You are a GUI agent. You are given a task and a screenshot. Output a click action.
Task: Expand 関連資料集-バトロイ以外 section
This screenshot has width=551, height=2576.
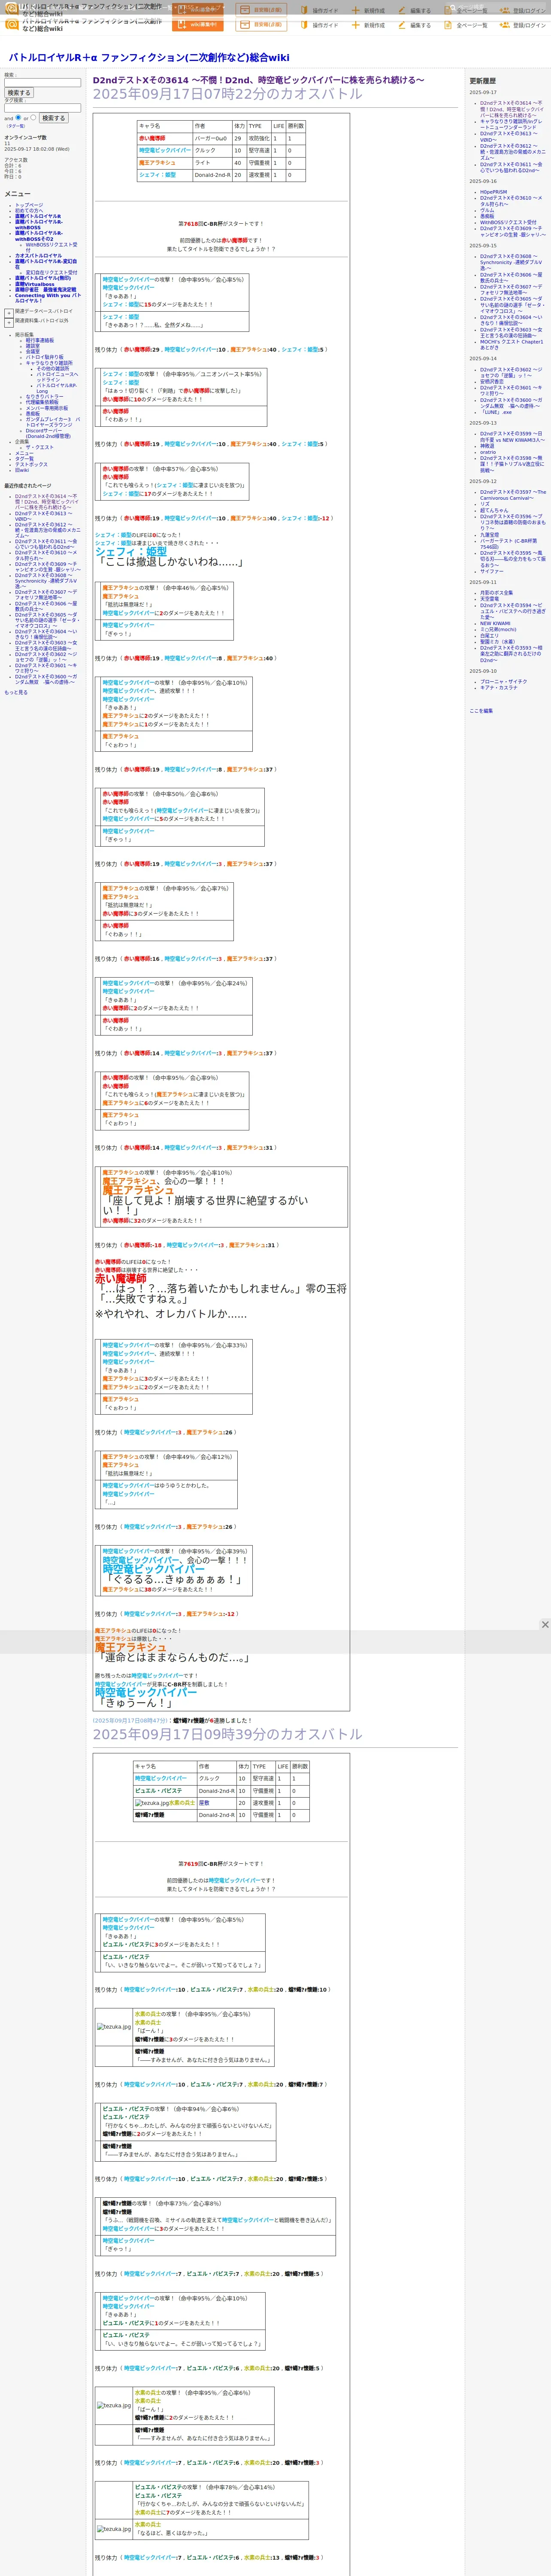[9, 323]
